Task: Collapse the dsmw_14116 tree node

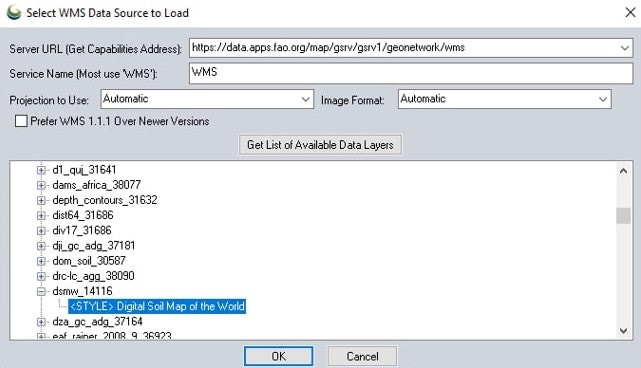Action: pyautogui.click(x=41, y=291)
